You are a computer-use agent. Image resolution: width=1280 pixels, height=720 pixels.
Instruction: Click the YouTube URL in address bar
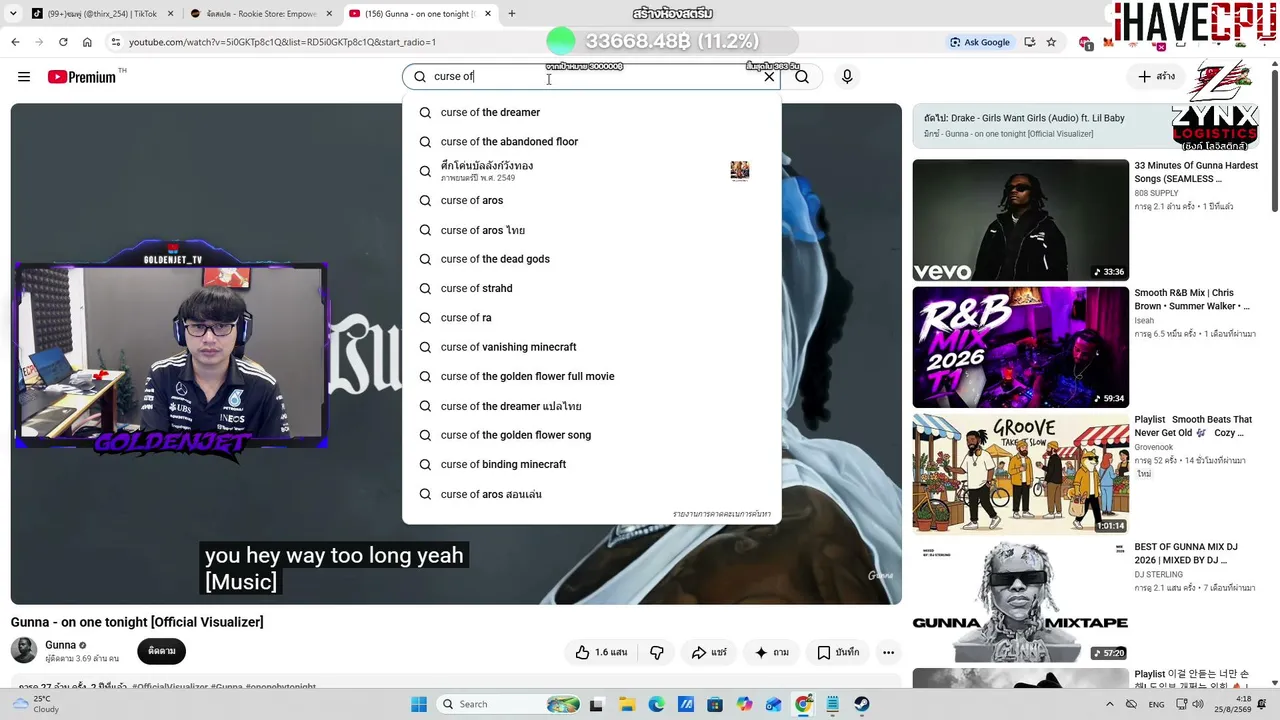pos(282,42)
